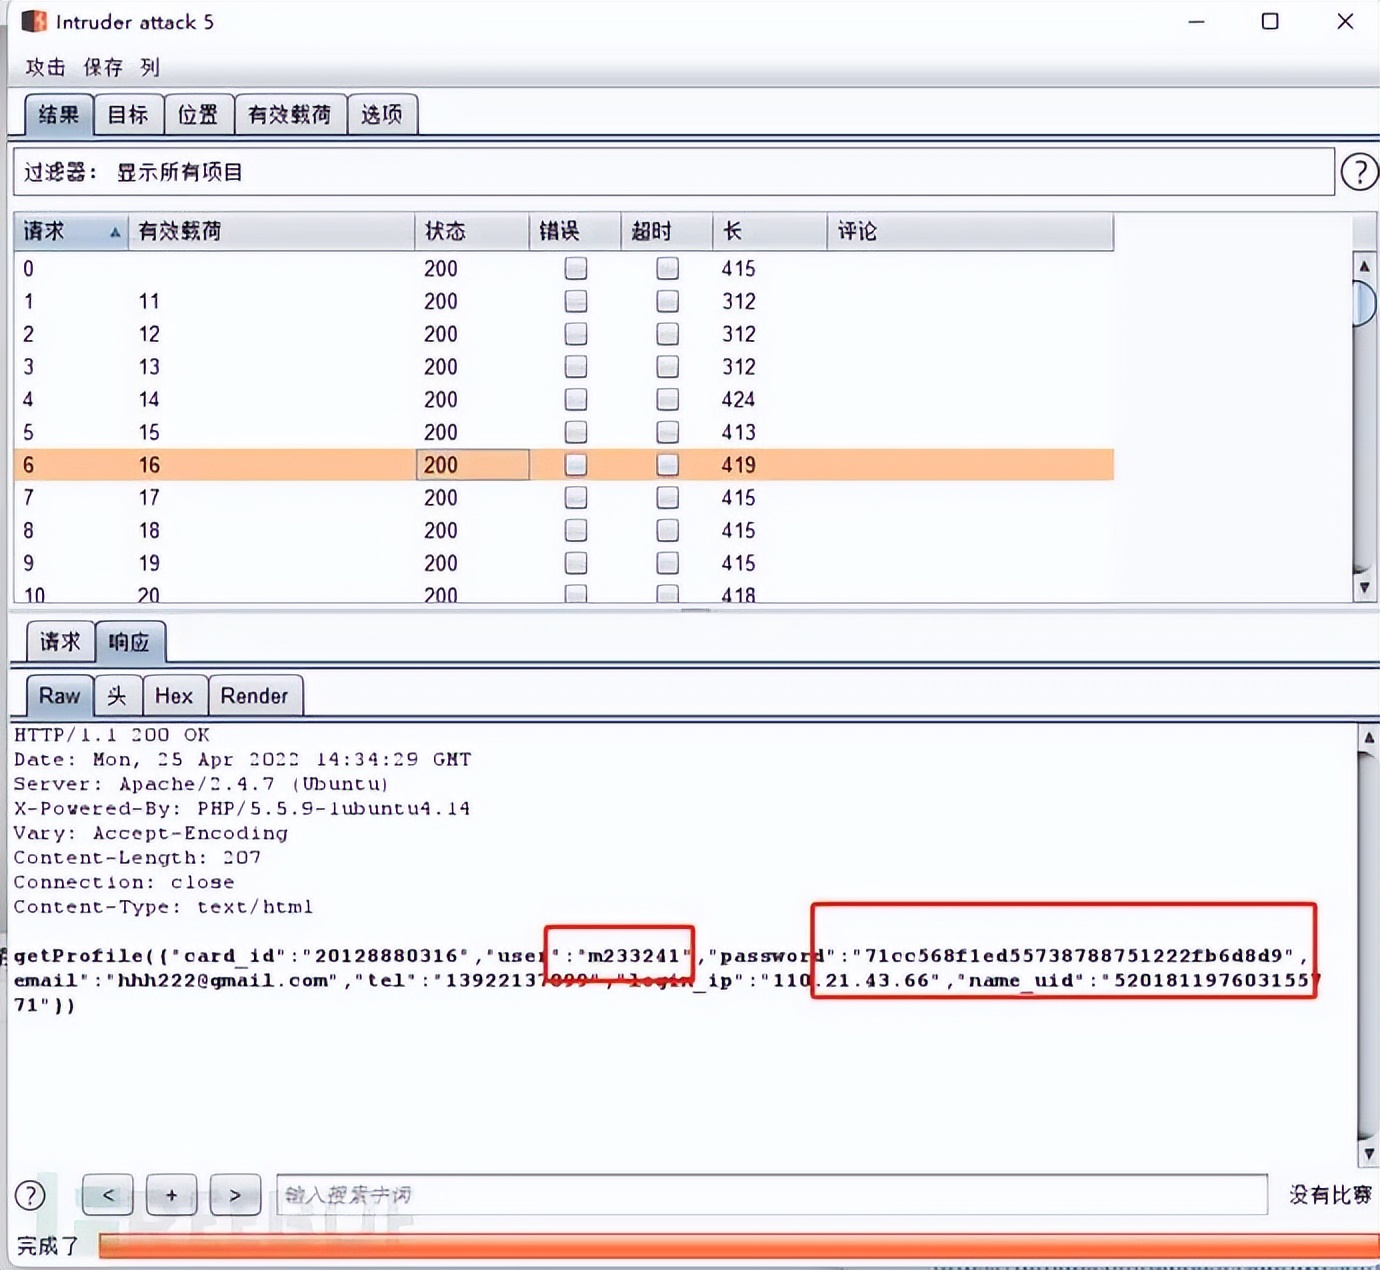Open the 列 columns menu
The image size is (1380, 1270).
(x=151, y=67)
